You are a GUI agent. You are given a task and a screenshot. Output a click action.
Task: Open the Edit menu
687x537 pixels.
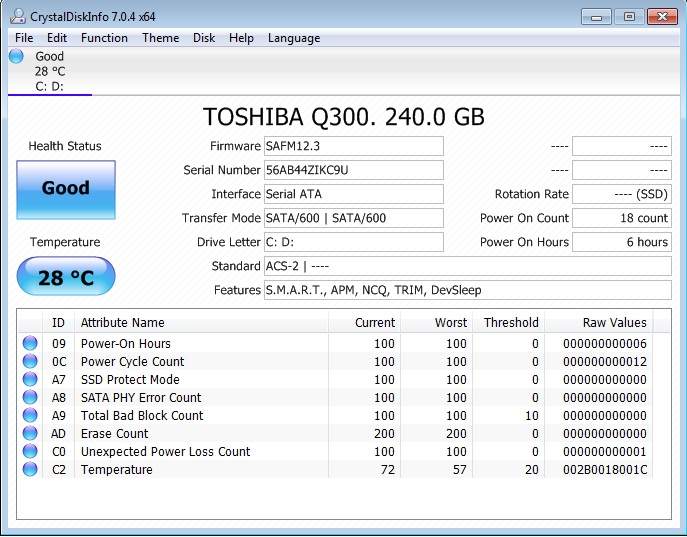[x=57, y=38]
